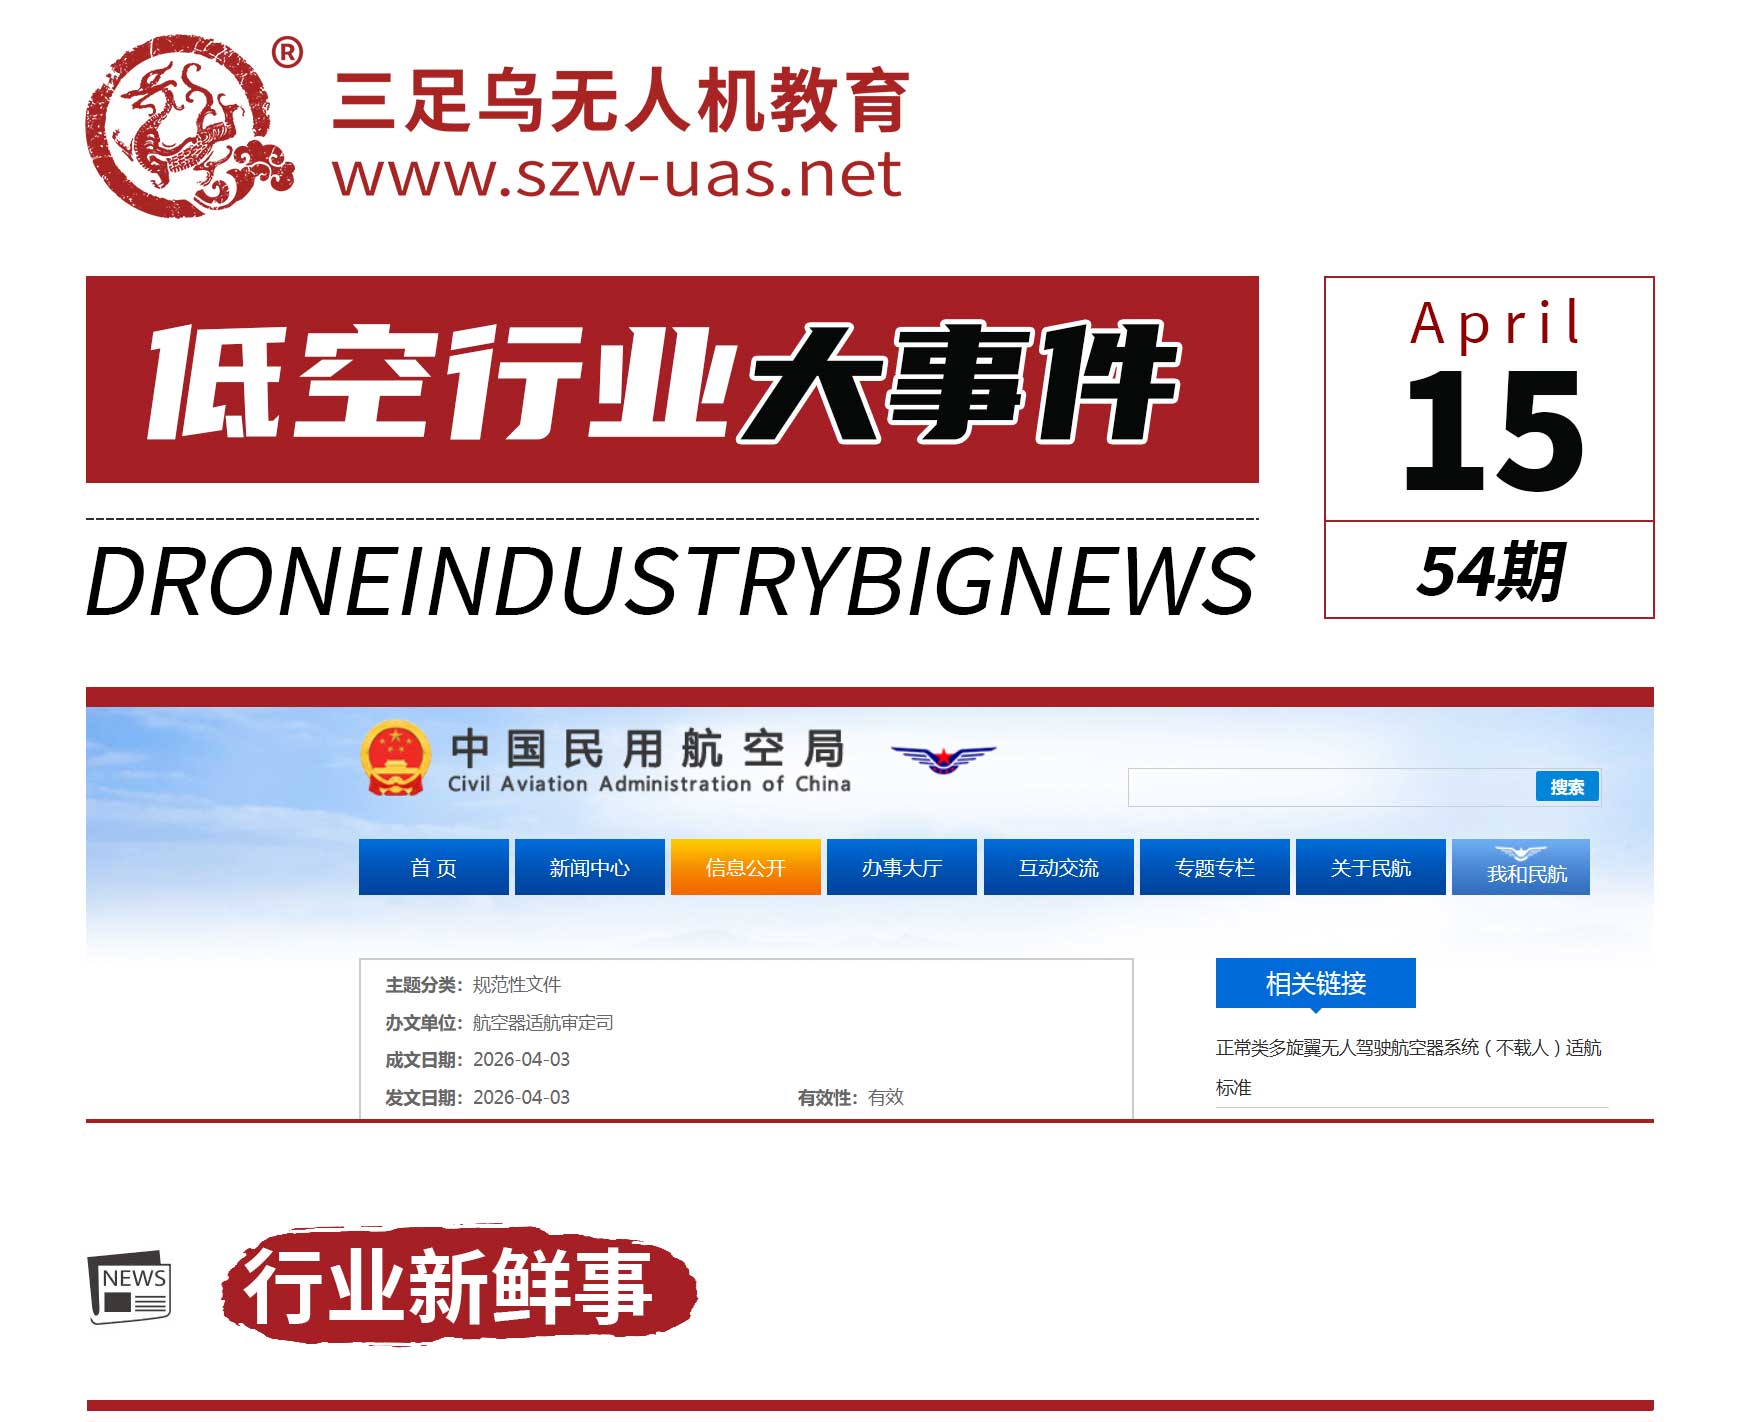Click the registered trademark symbol
Image resolution: width=1747 pixels, height=1422 pixels.
(287, 52)
